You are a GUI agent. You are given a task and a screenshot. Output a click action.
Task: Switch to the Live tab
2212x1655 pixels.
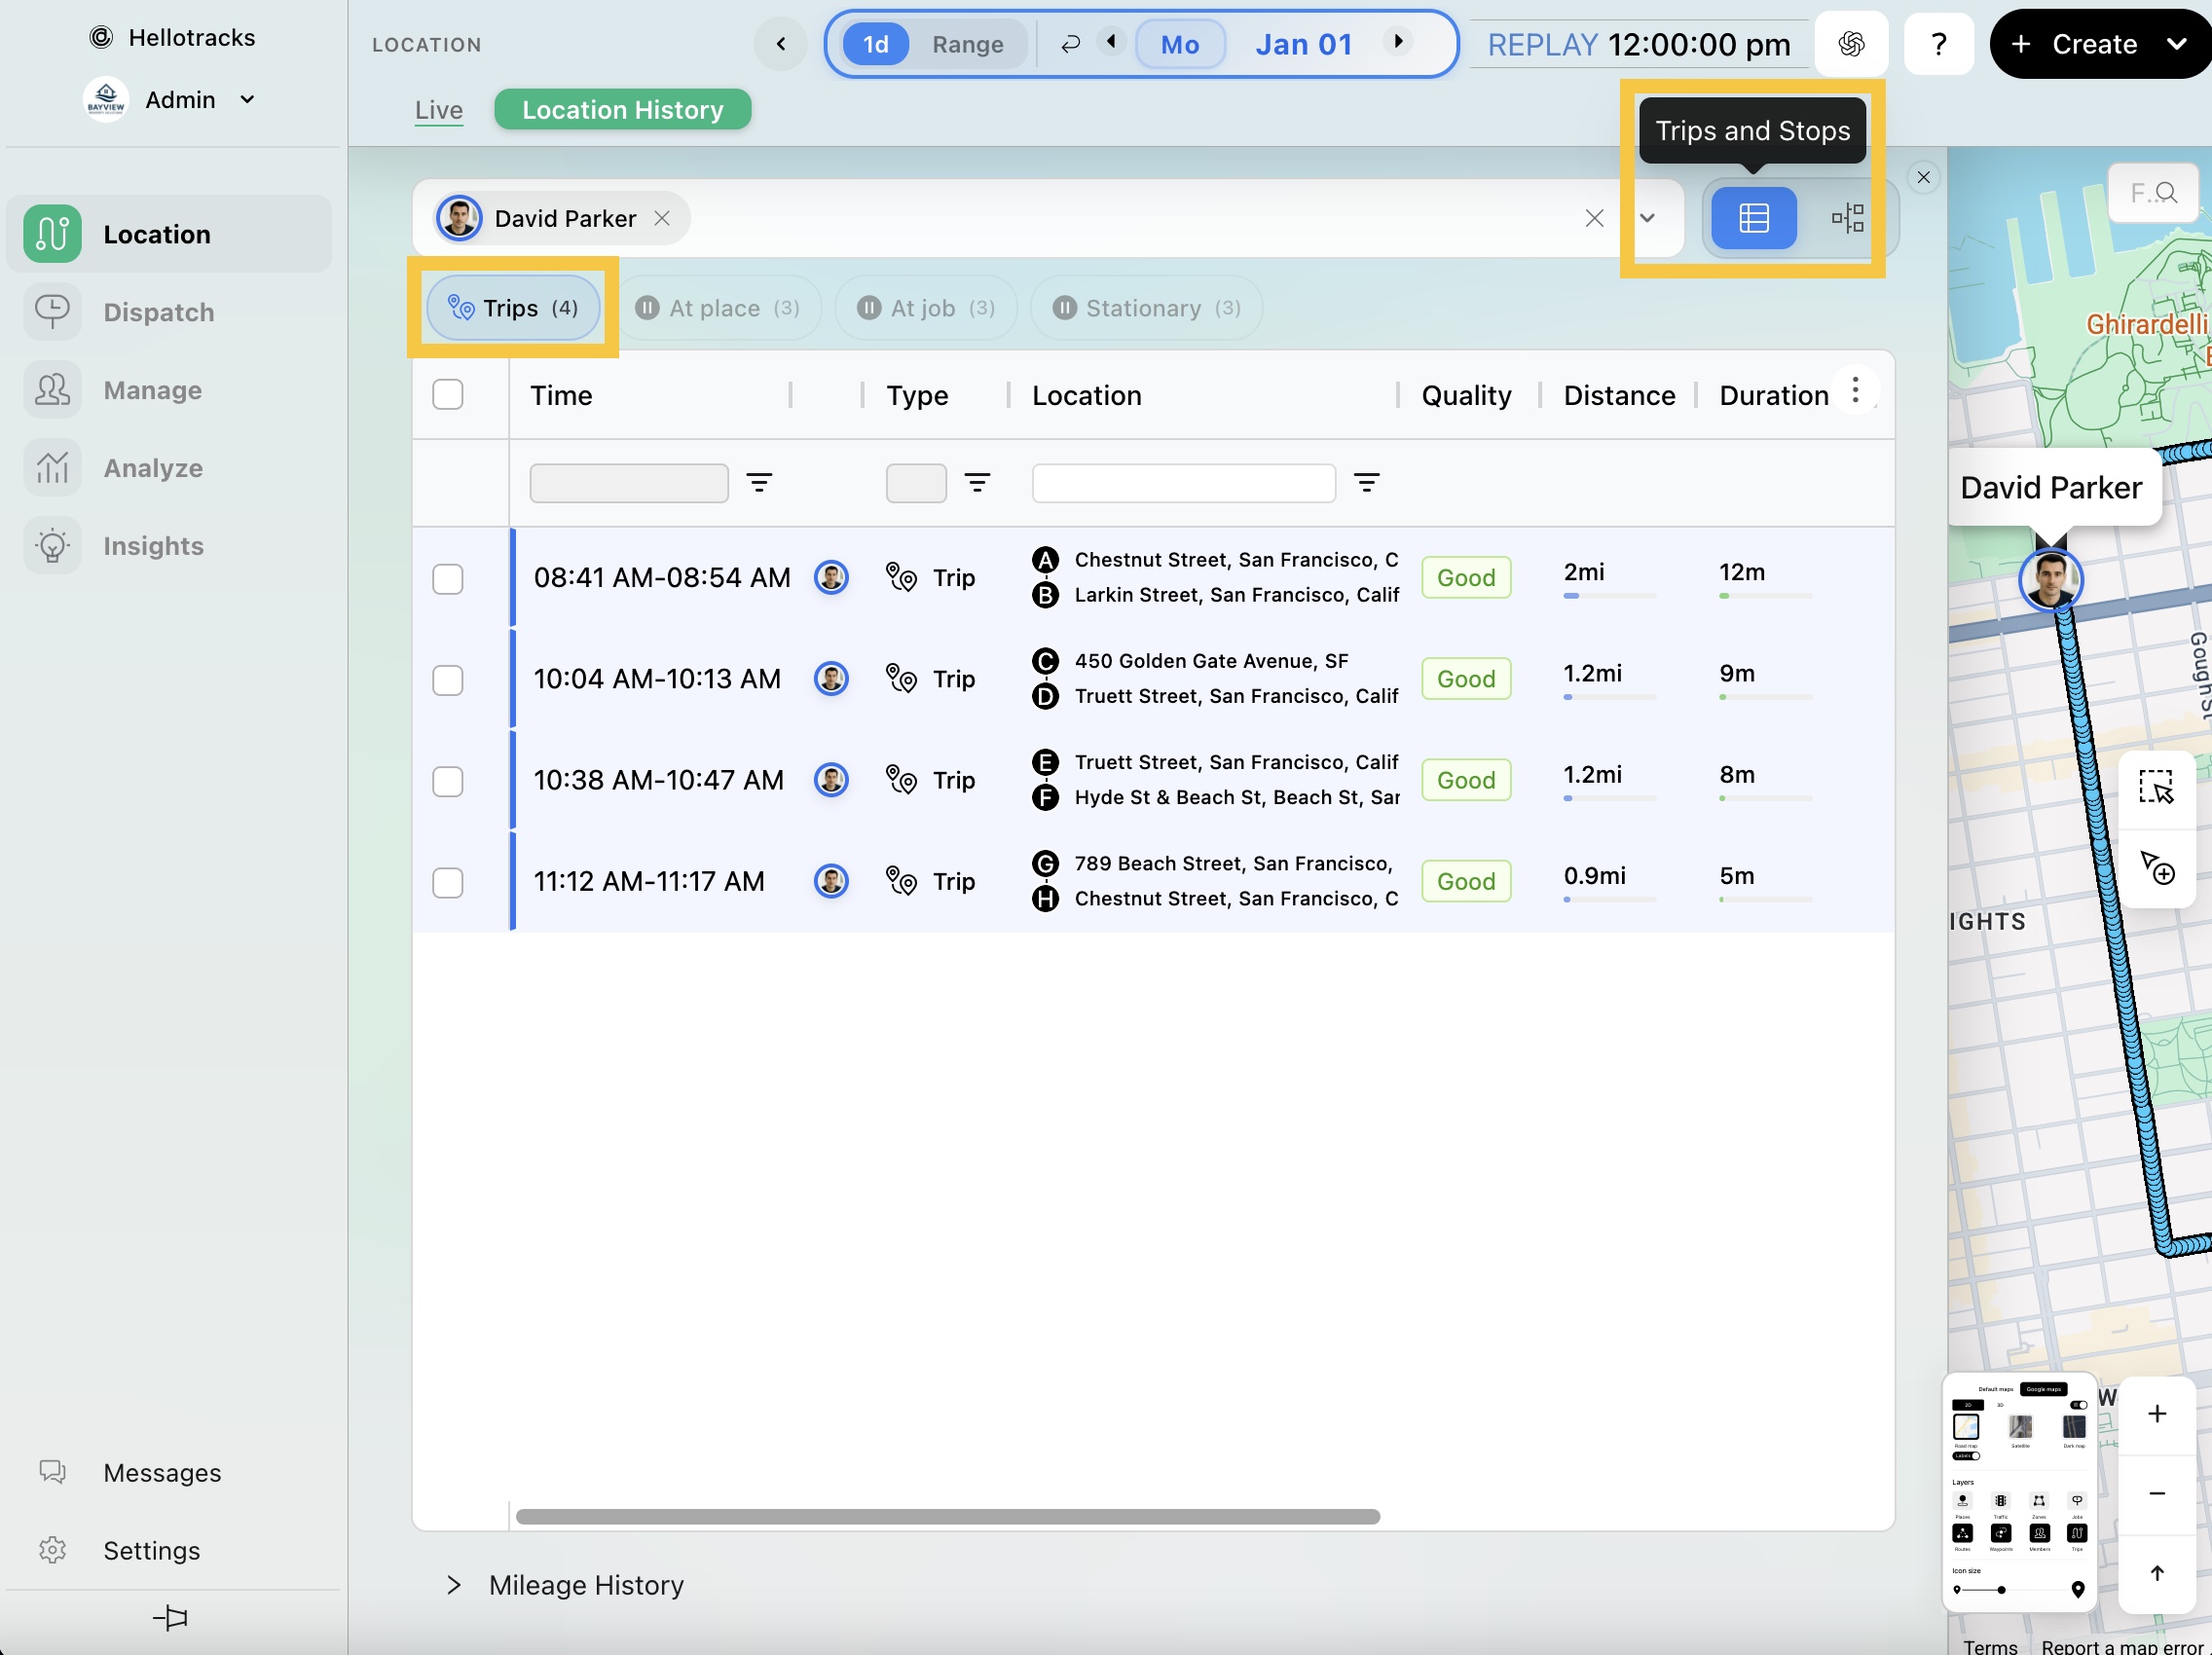pos(438,110)
